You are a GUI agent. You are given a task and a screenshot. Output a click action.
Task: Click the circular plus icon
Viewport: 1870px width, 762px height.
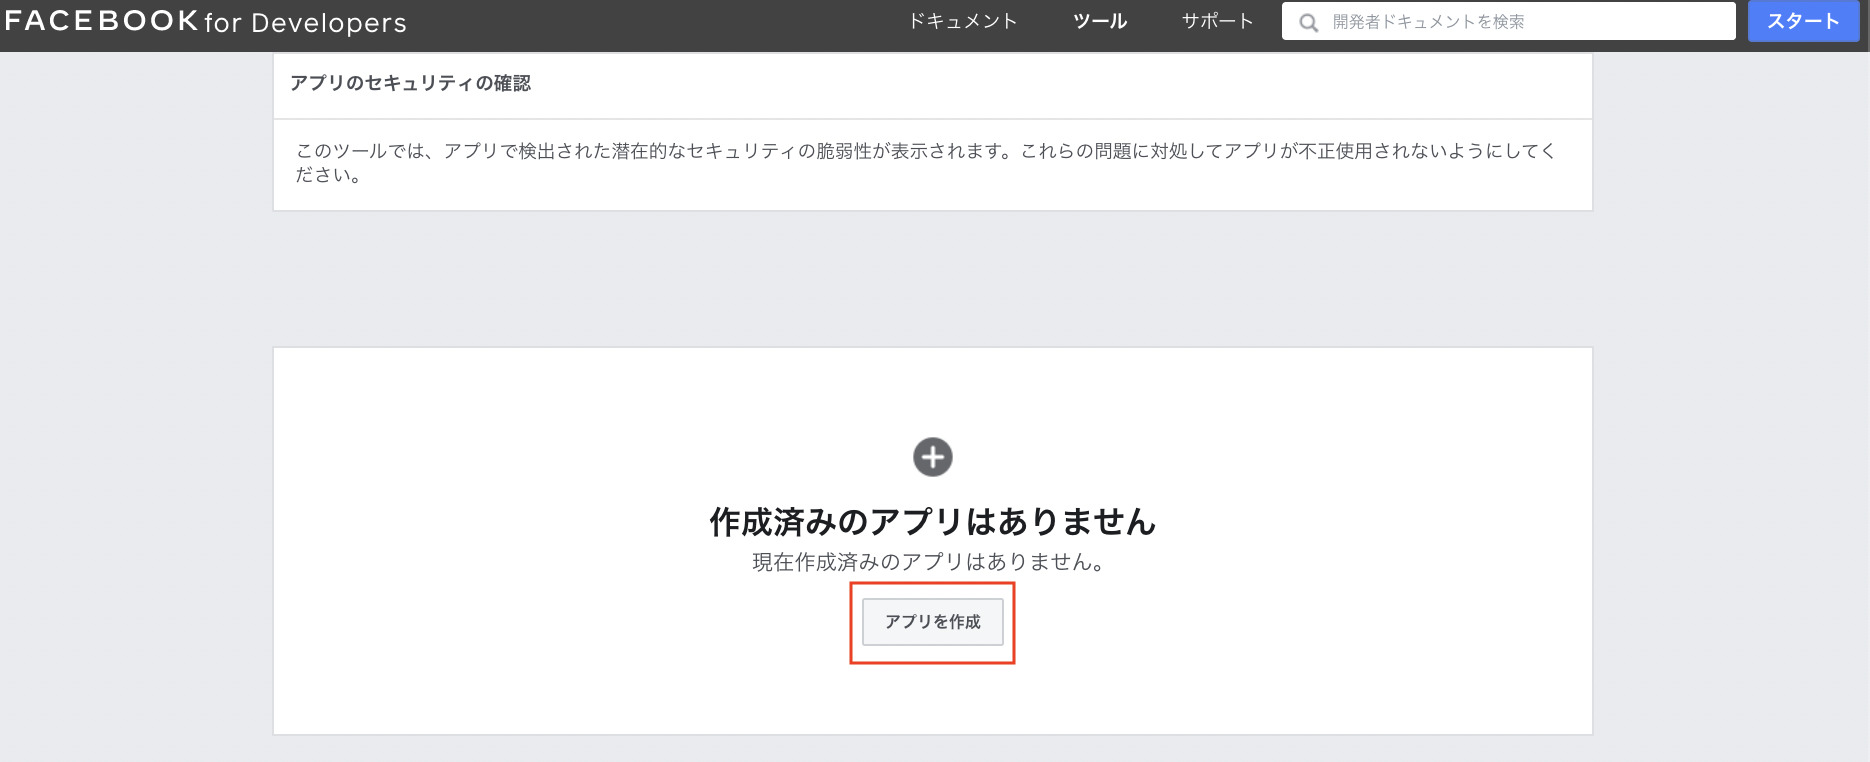click(x=932, y=457)
